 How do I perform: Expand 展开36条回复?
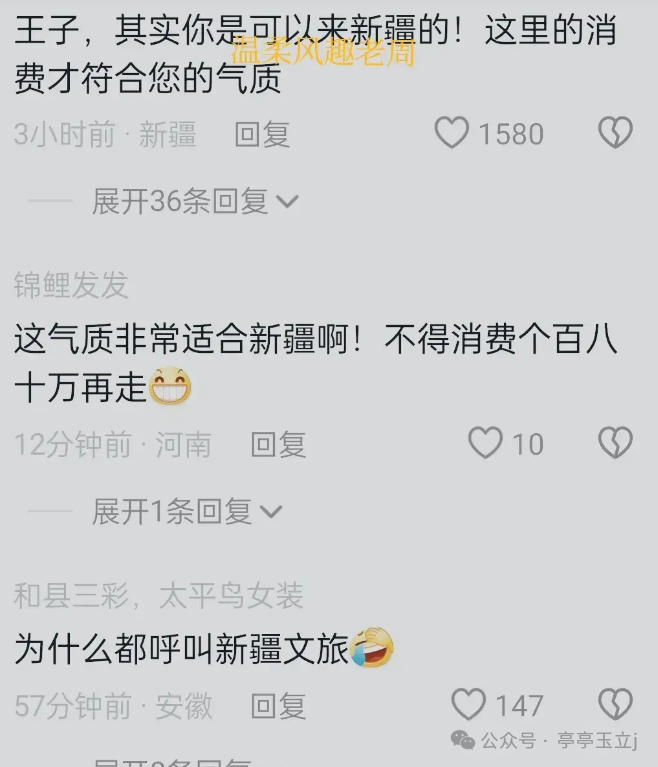(195, 201)
